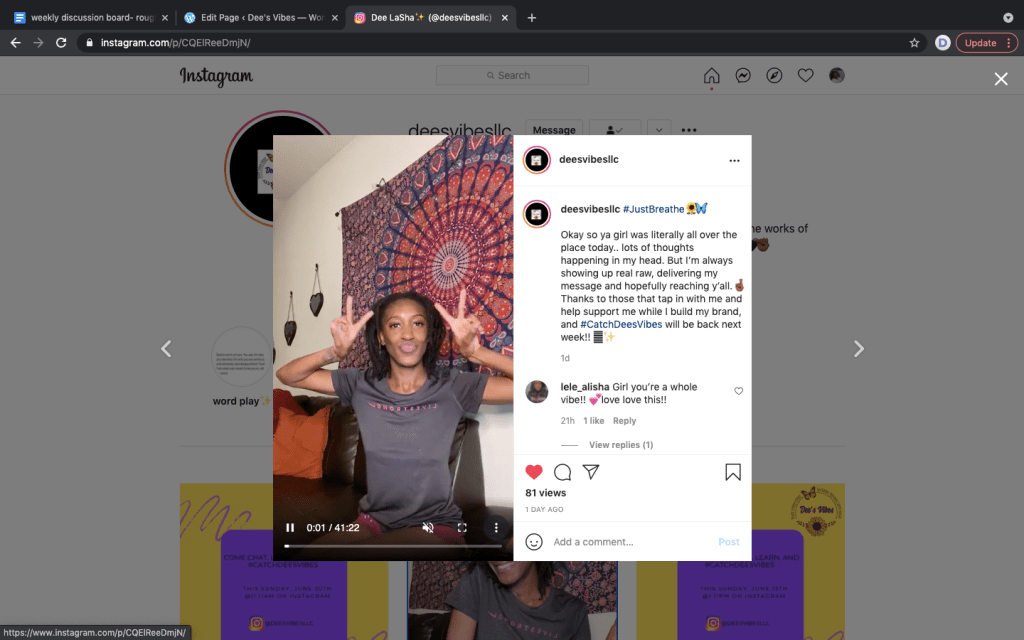This screenshot has width=1024, height=640.
Task: Click the comment speech bubble icon
Action: point(562,472)
